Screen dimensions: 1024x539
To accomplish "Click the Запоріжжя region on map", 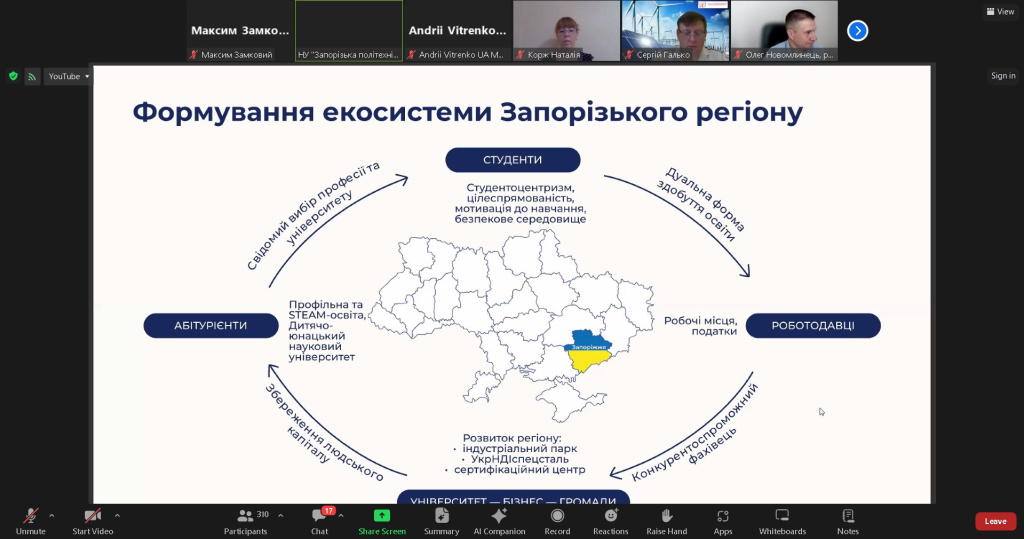I will (x=588, y=350).
